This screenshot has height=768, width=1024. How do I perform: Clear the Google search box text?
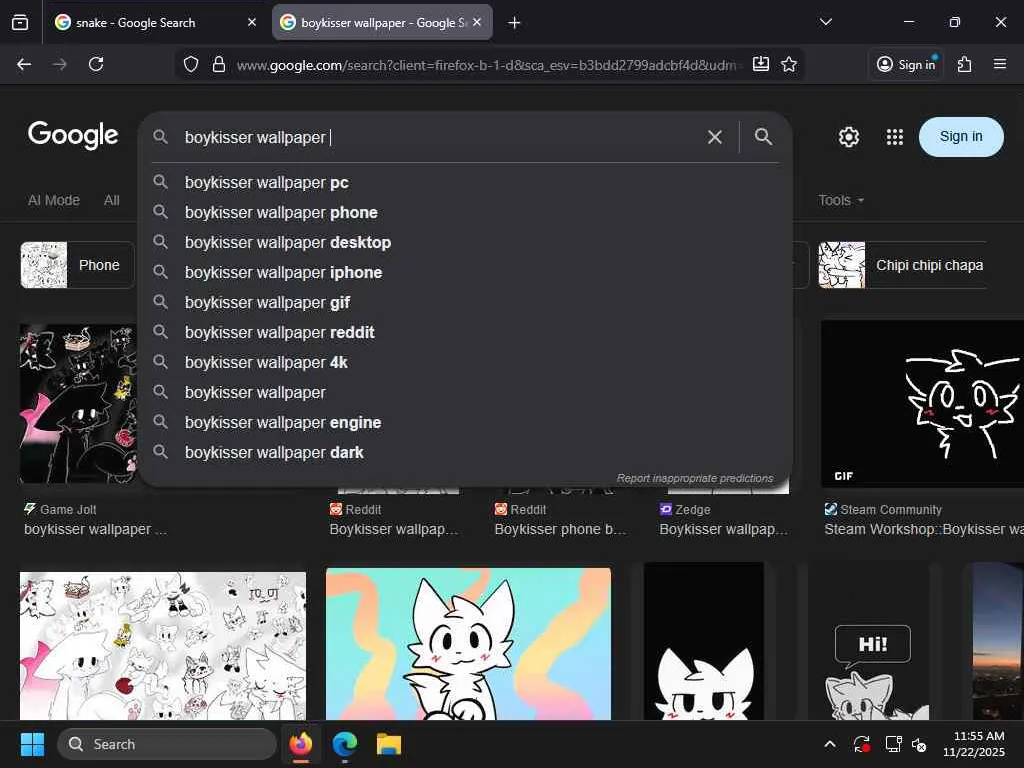point(715,137)
